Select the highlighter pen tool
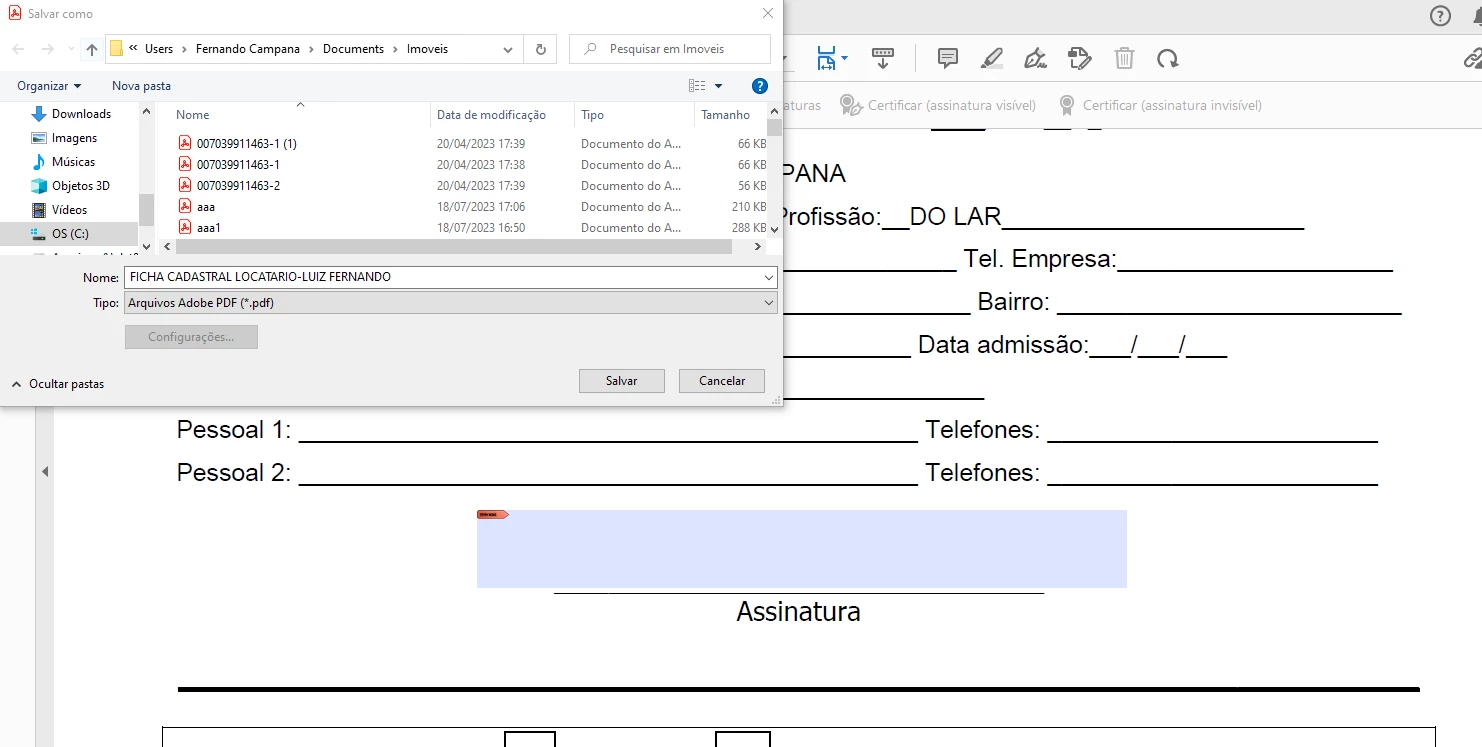The width and height of the screenshot is (1482, 747). (x=991, y=58)
